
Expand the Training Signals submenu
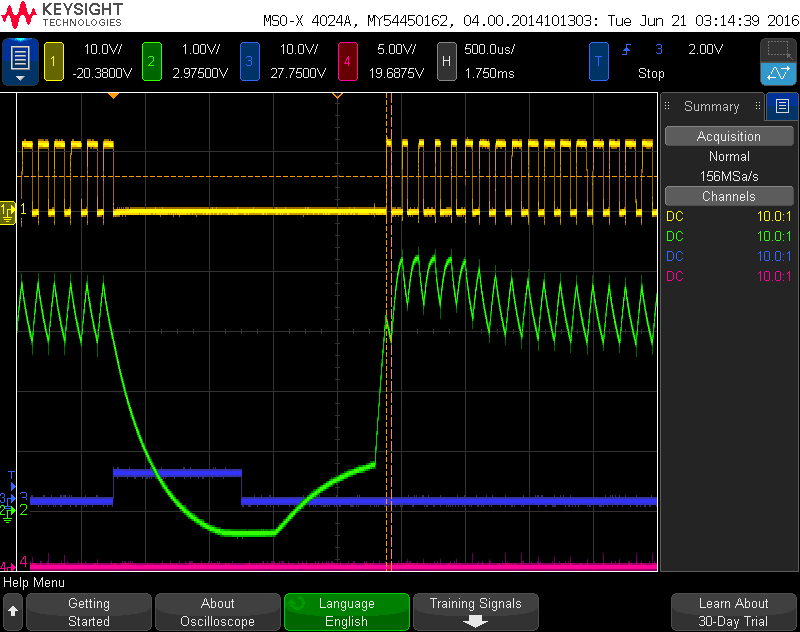[x=475, y=611]
